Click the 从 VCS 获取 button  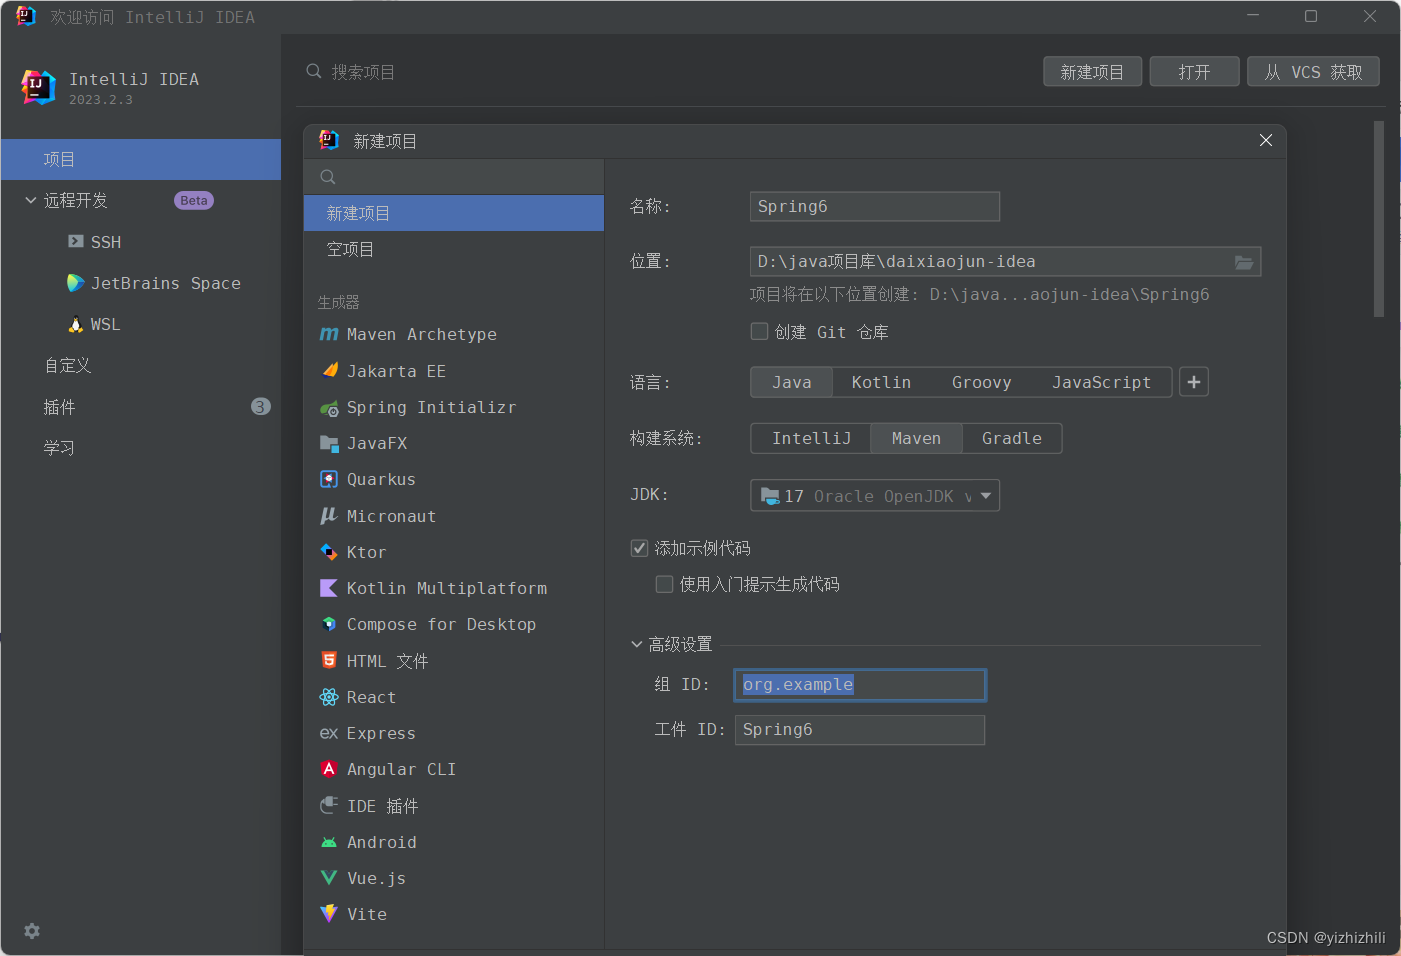1313,71
